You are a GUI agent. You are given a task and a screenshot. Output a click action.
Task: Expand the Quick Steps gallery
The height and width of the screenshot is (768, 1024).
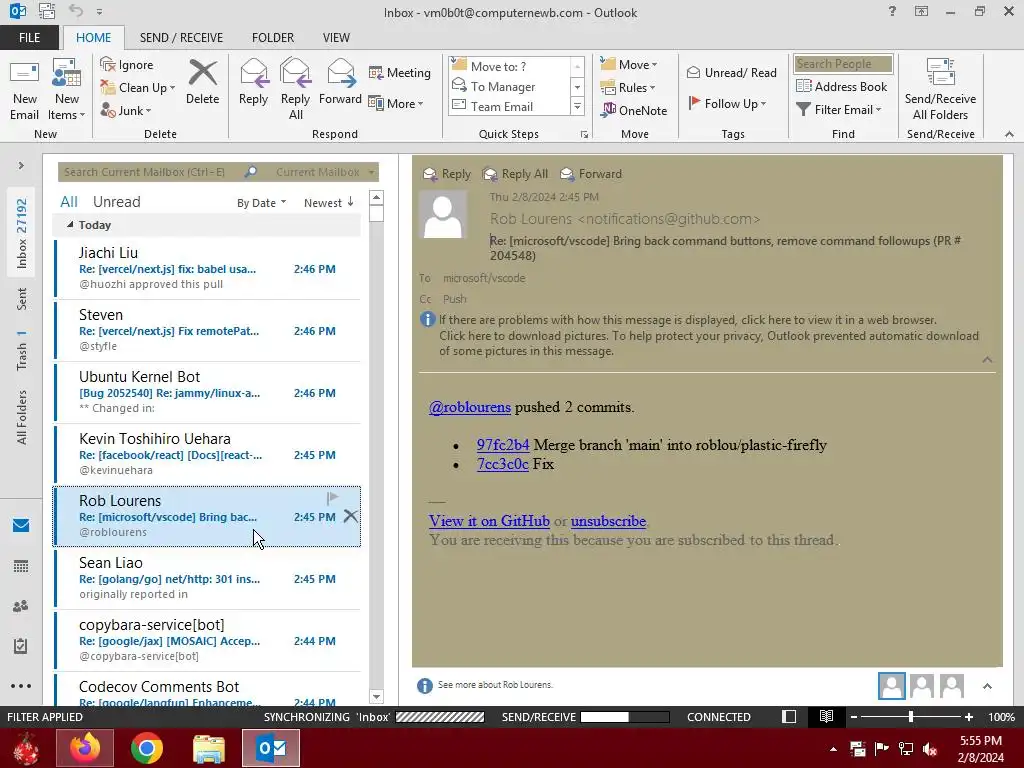pos(577,106)
